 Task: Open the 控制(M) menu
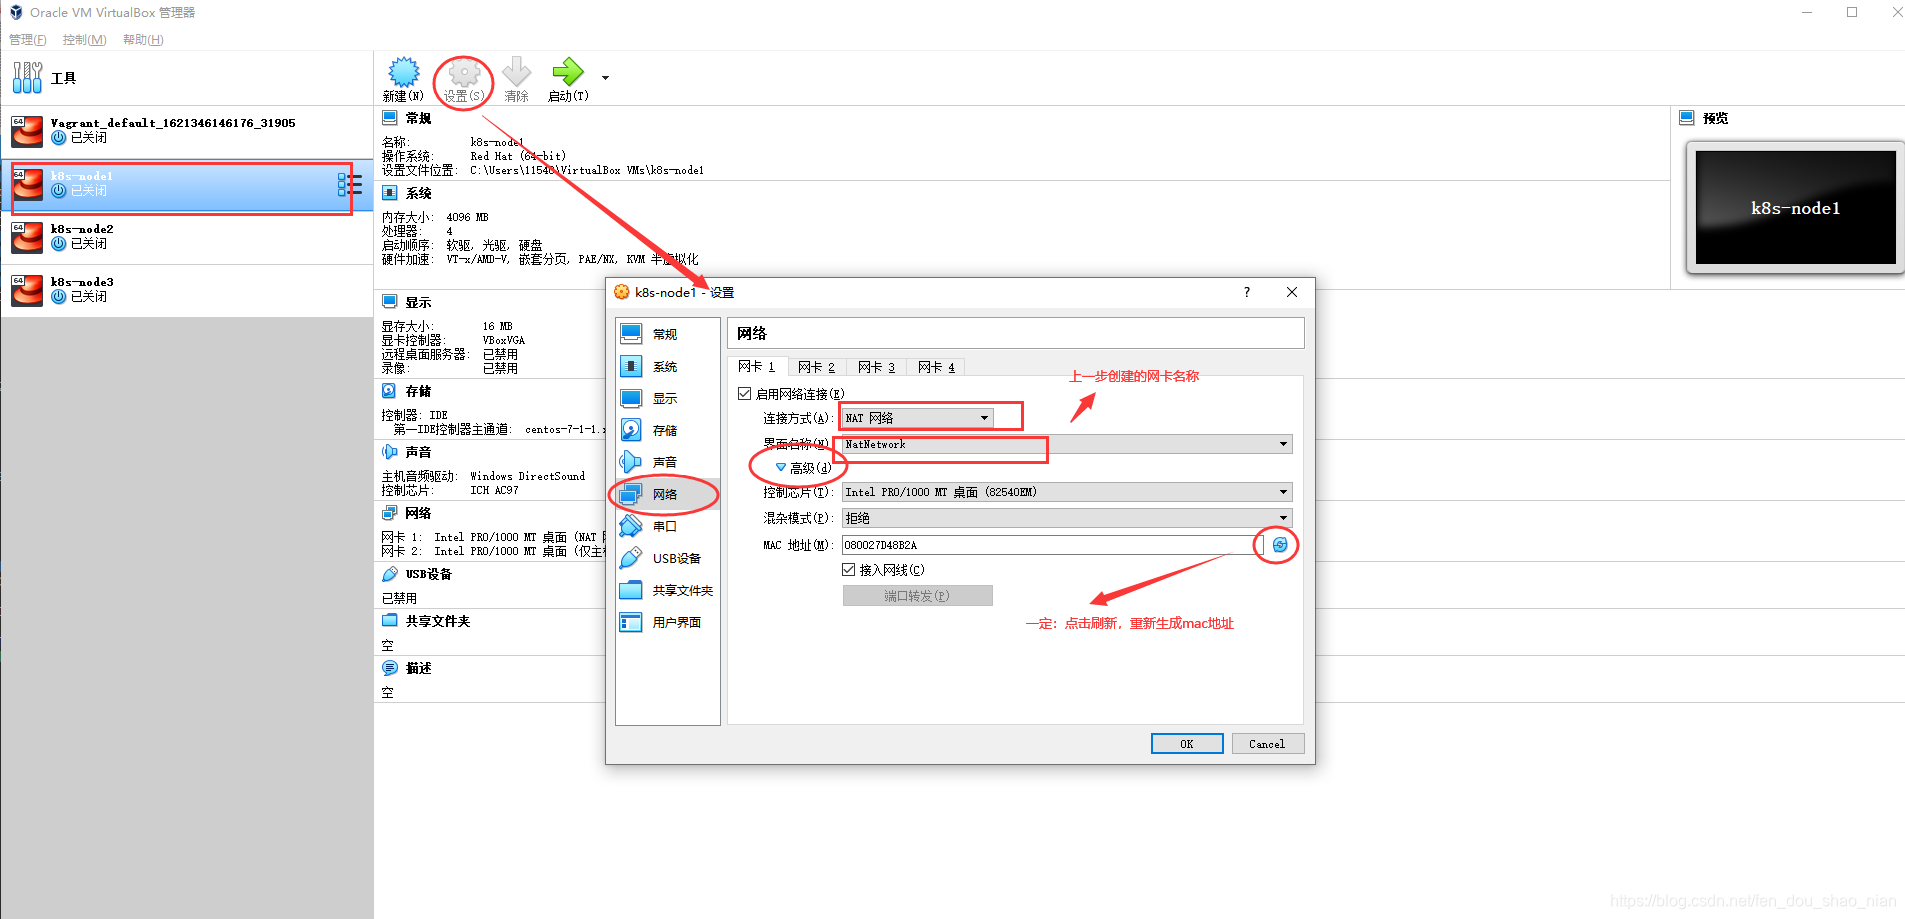84,40
